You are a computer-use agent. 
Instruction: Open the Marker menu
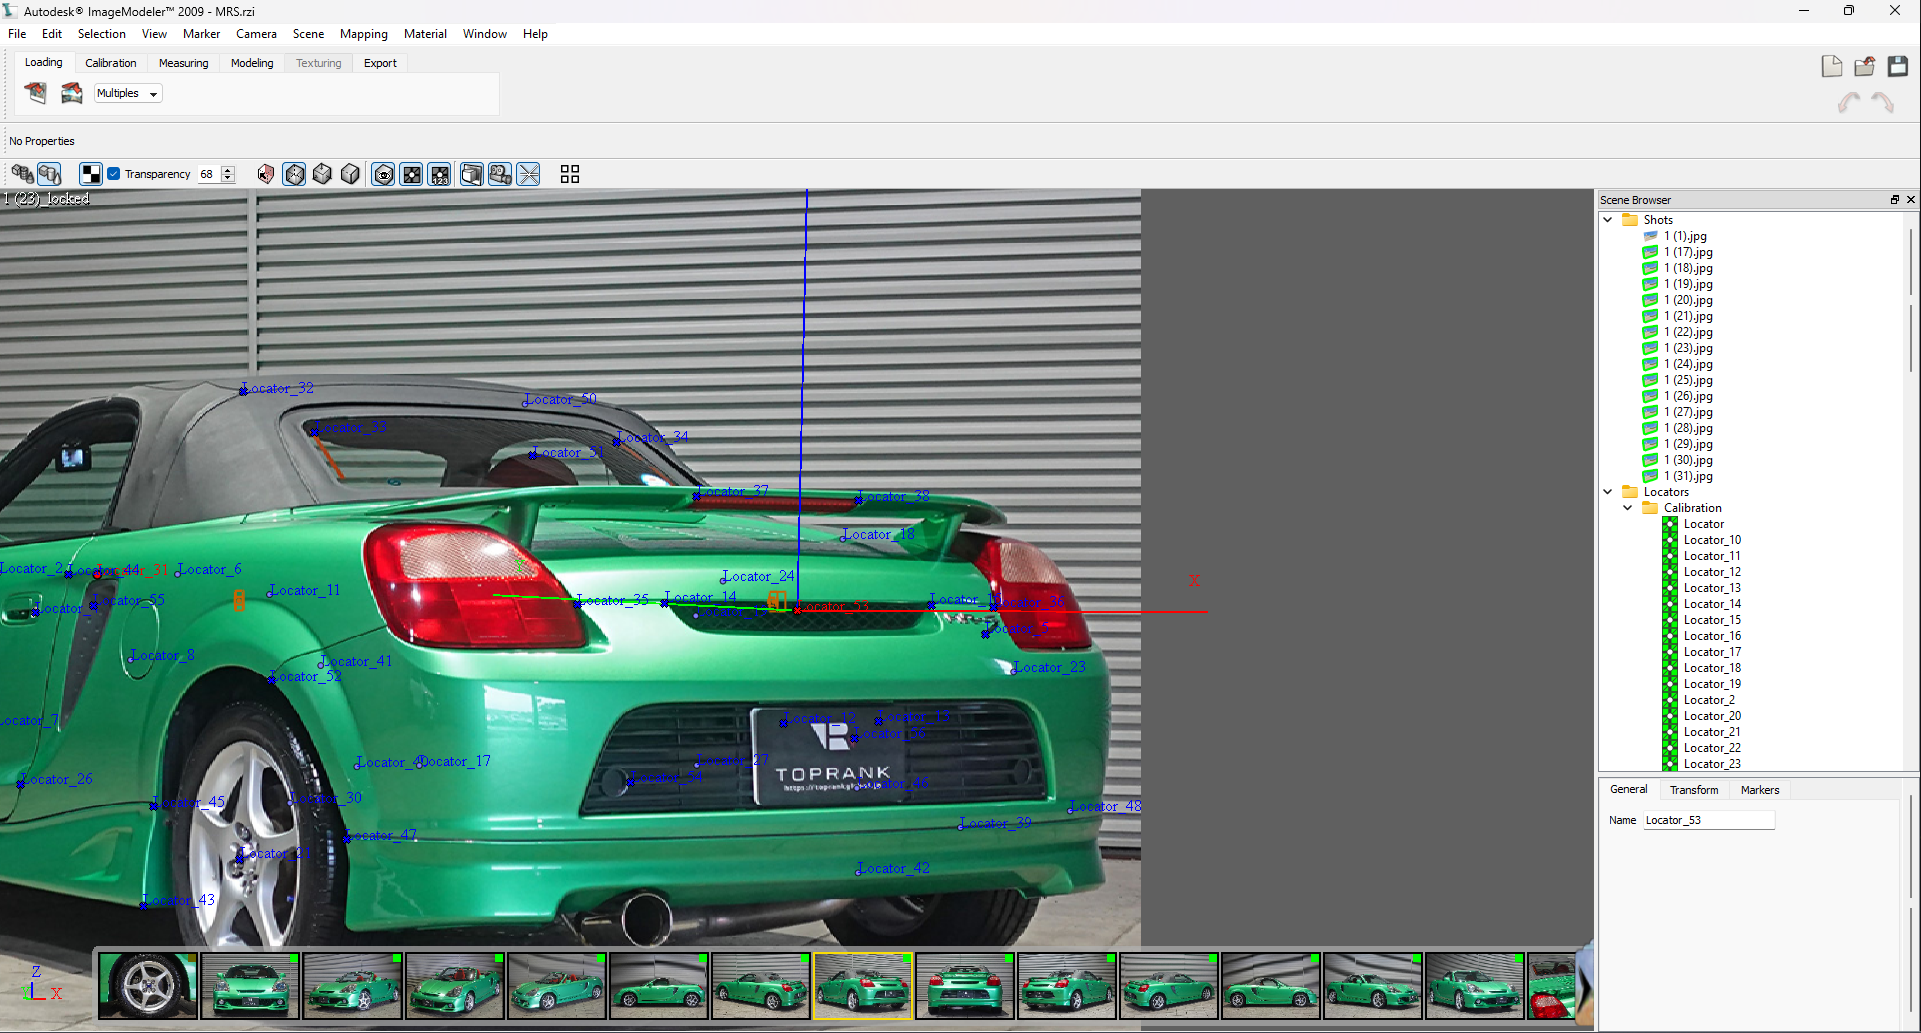pos(201,34)
